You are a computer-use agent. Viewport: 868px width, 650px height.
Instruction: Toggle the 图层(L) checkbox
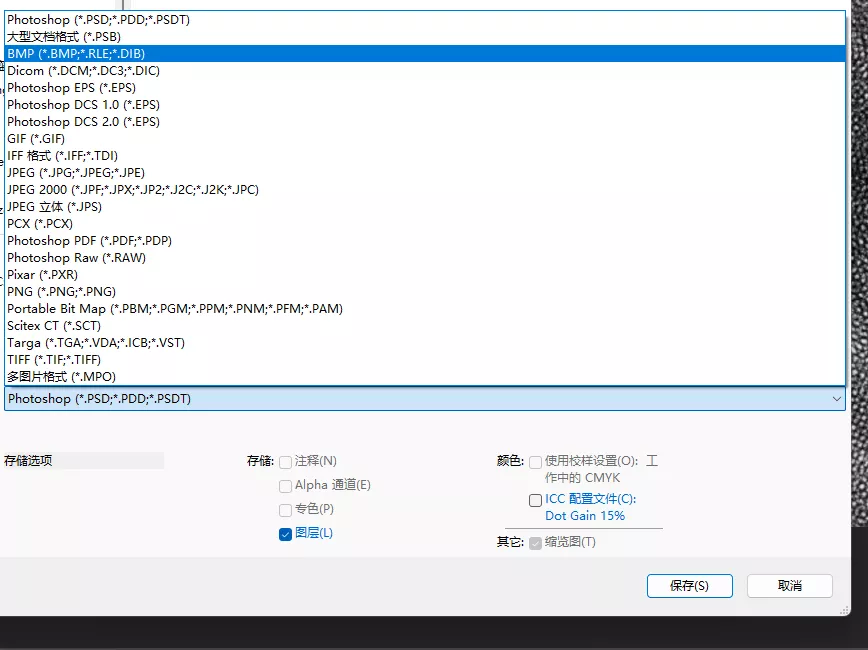coord(286,534)
